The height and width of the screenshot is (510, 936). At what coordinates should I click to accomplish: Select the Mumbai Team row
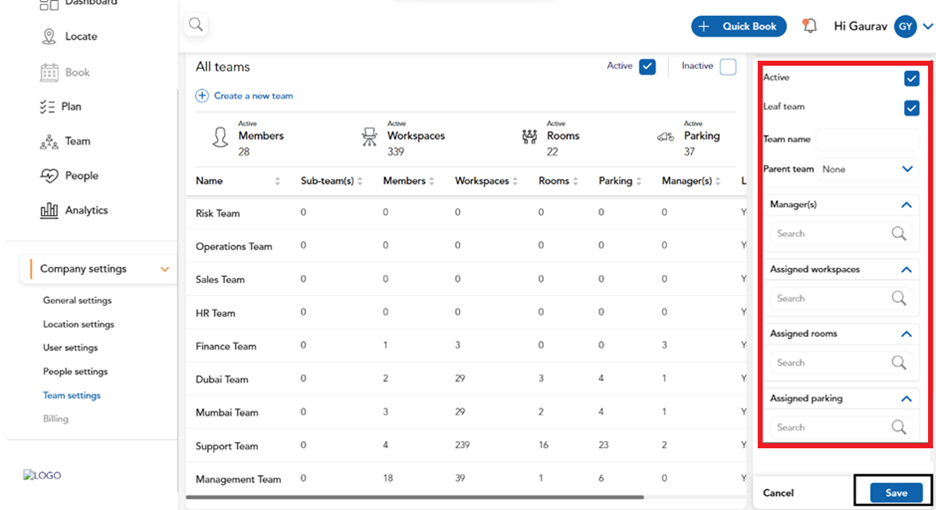tap(466, 412)
